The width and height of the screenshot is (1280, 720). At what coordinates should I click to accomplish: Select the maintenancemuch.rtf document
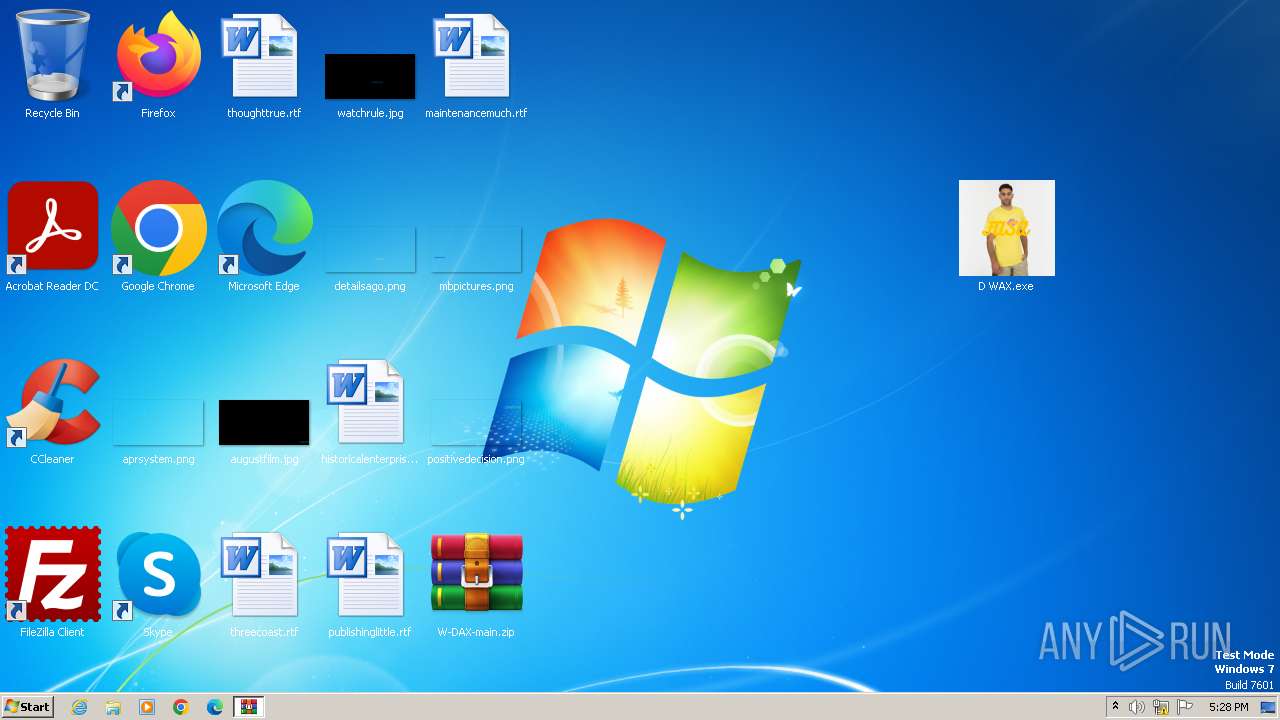tap(476, 65)
